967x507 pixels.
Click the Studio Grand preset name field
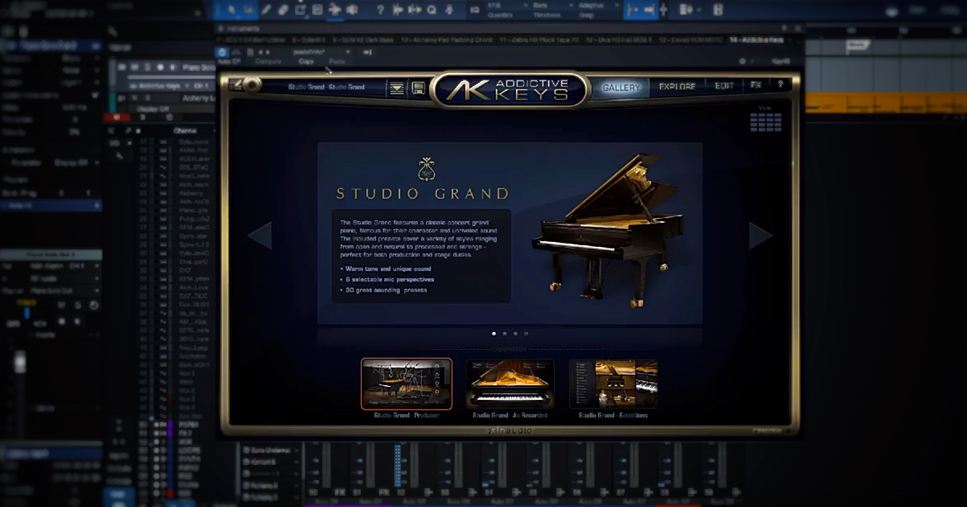[326, 87]
